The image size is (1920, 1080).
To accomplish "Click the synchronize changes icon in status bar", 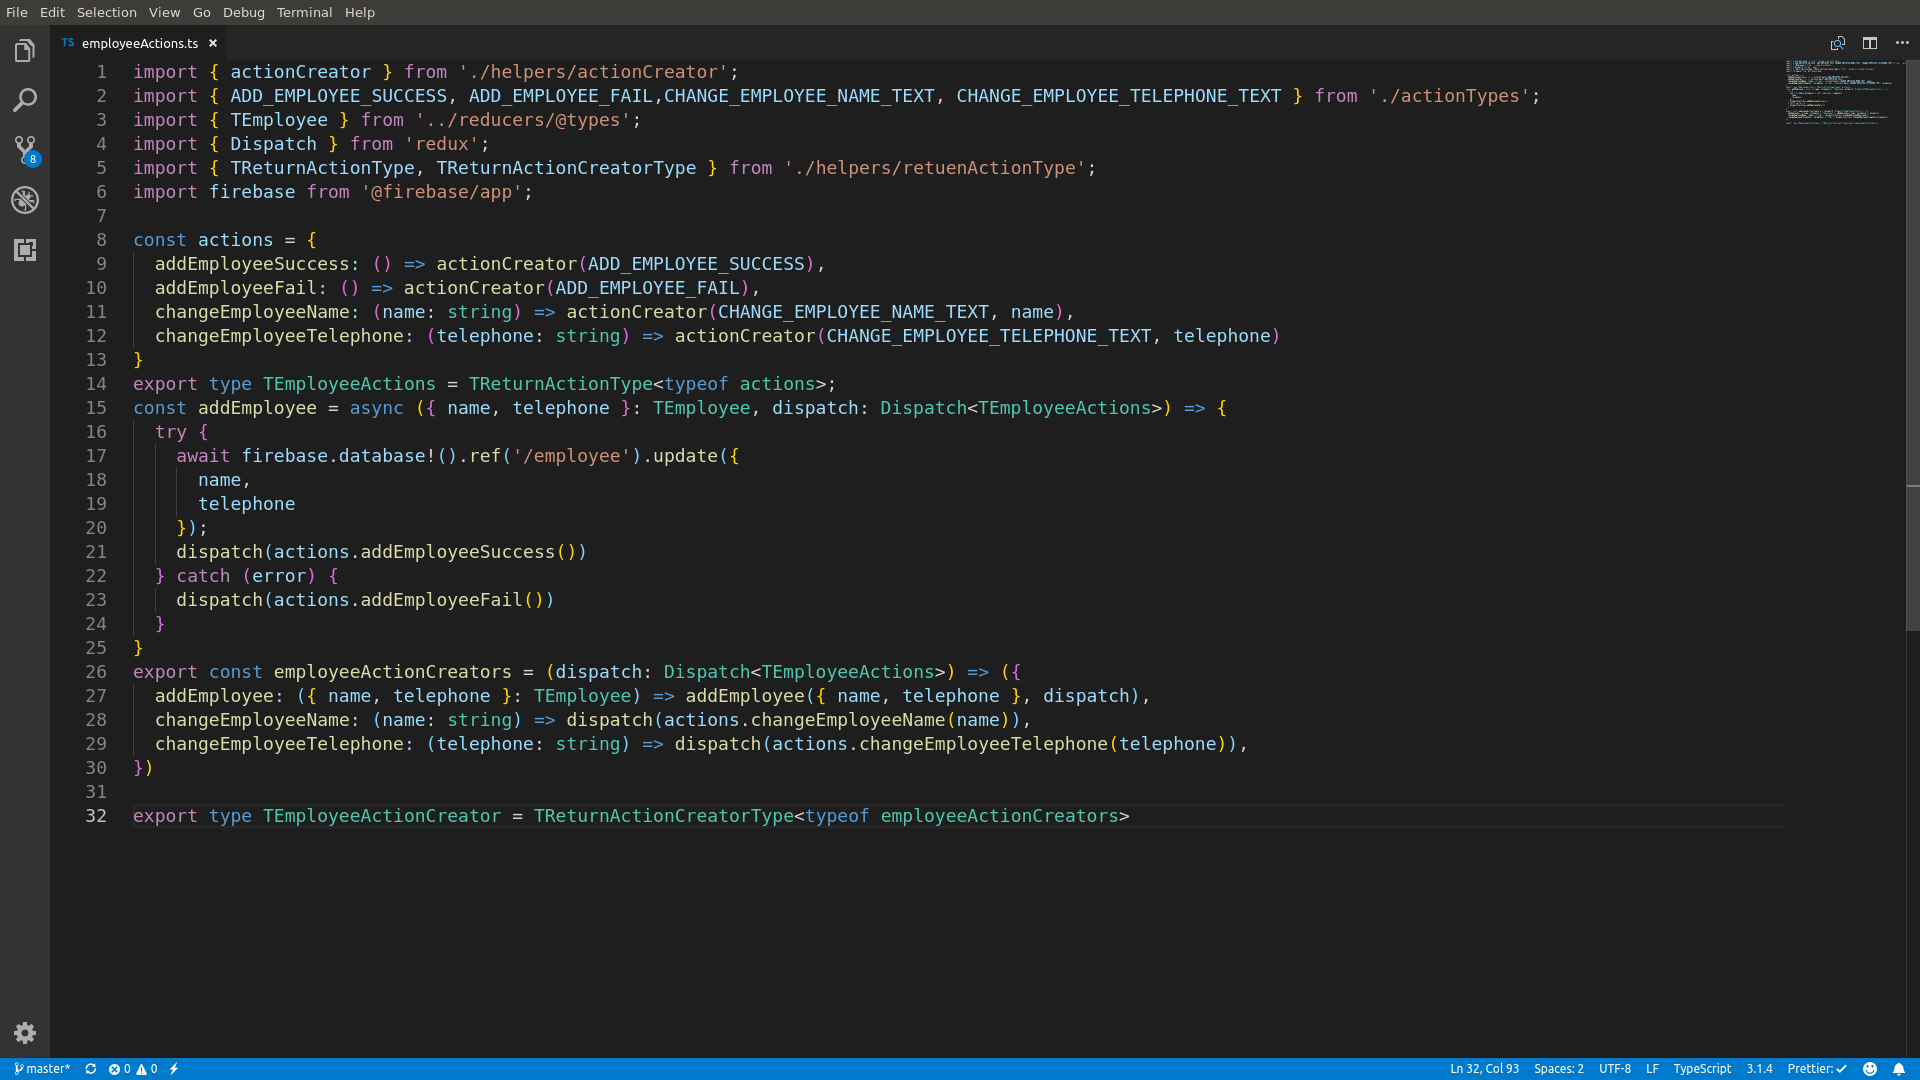I will click(x=90, y=1069).
